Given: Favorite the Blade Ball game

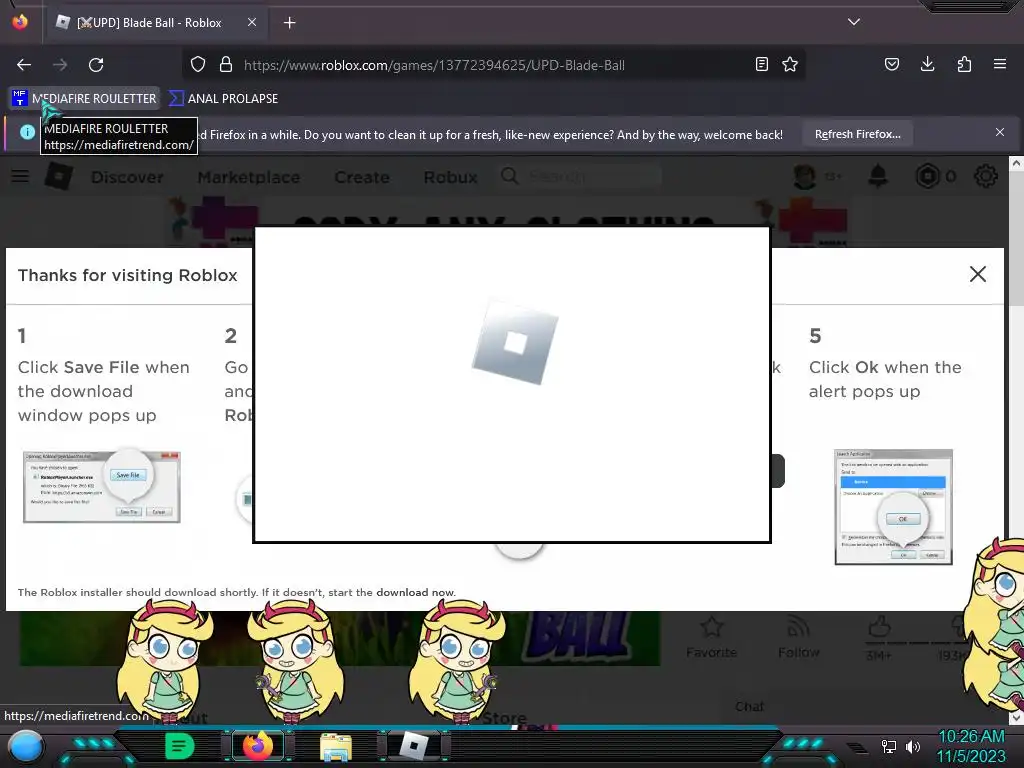Looking at the screenshot, I should pos(711,637).
